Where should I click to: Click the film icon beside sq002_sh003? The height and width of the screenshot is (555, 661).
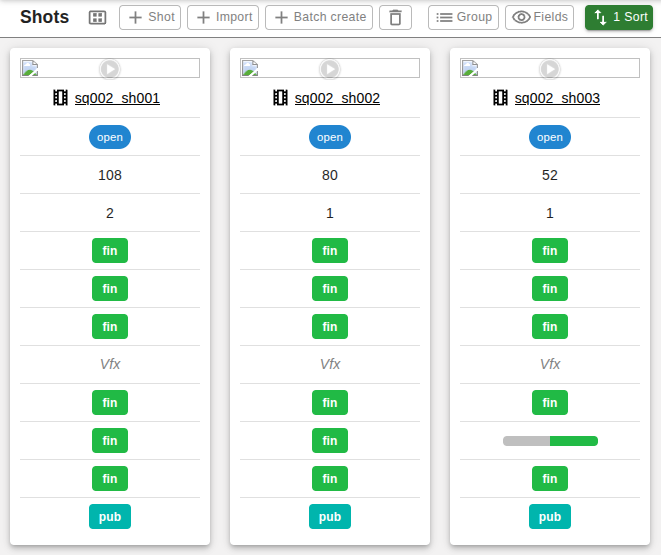pos(501,98)
